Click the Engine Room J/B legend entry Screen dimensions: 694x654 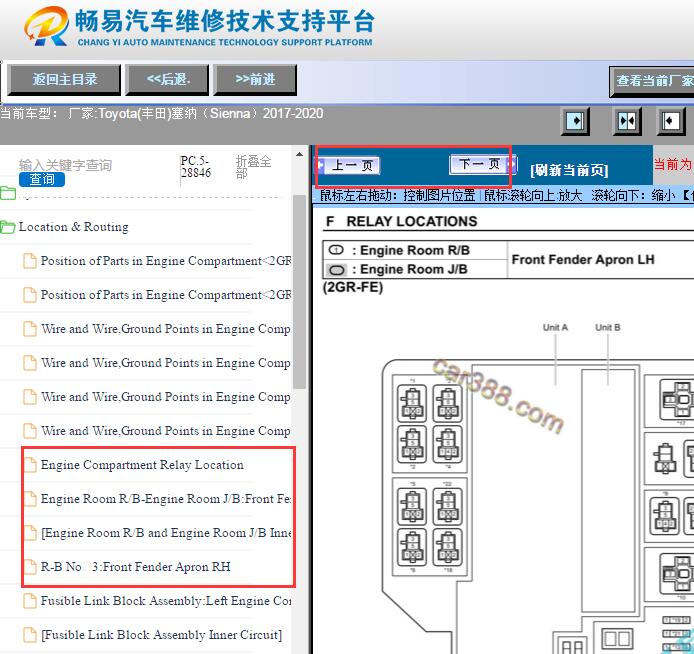[397, 269]
